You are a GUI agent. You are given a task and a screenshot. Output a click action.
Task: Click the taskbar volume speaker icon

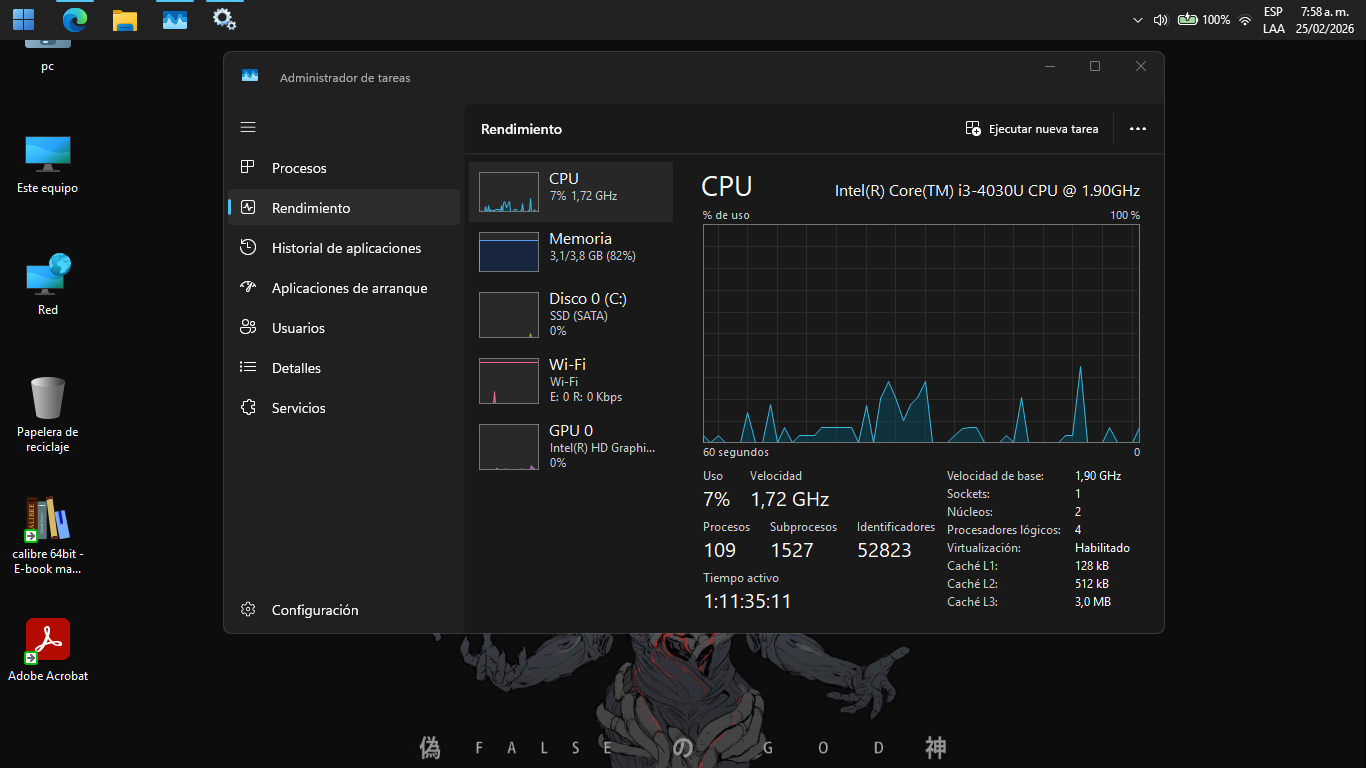click(x=1160, y=20)
